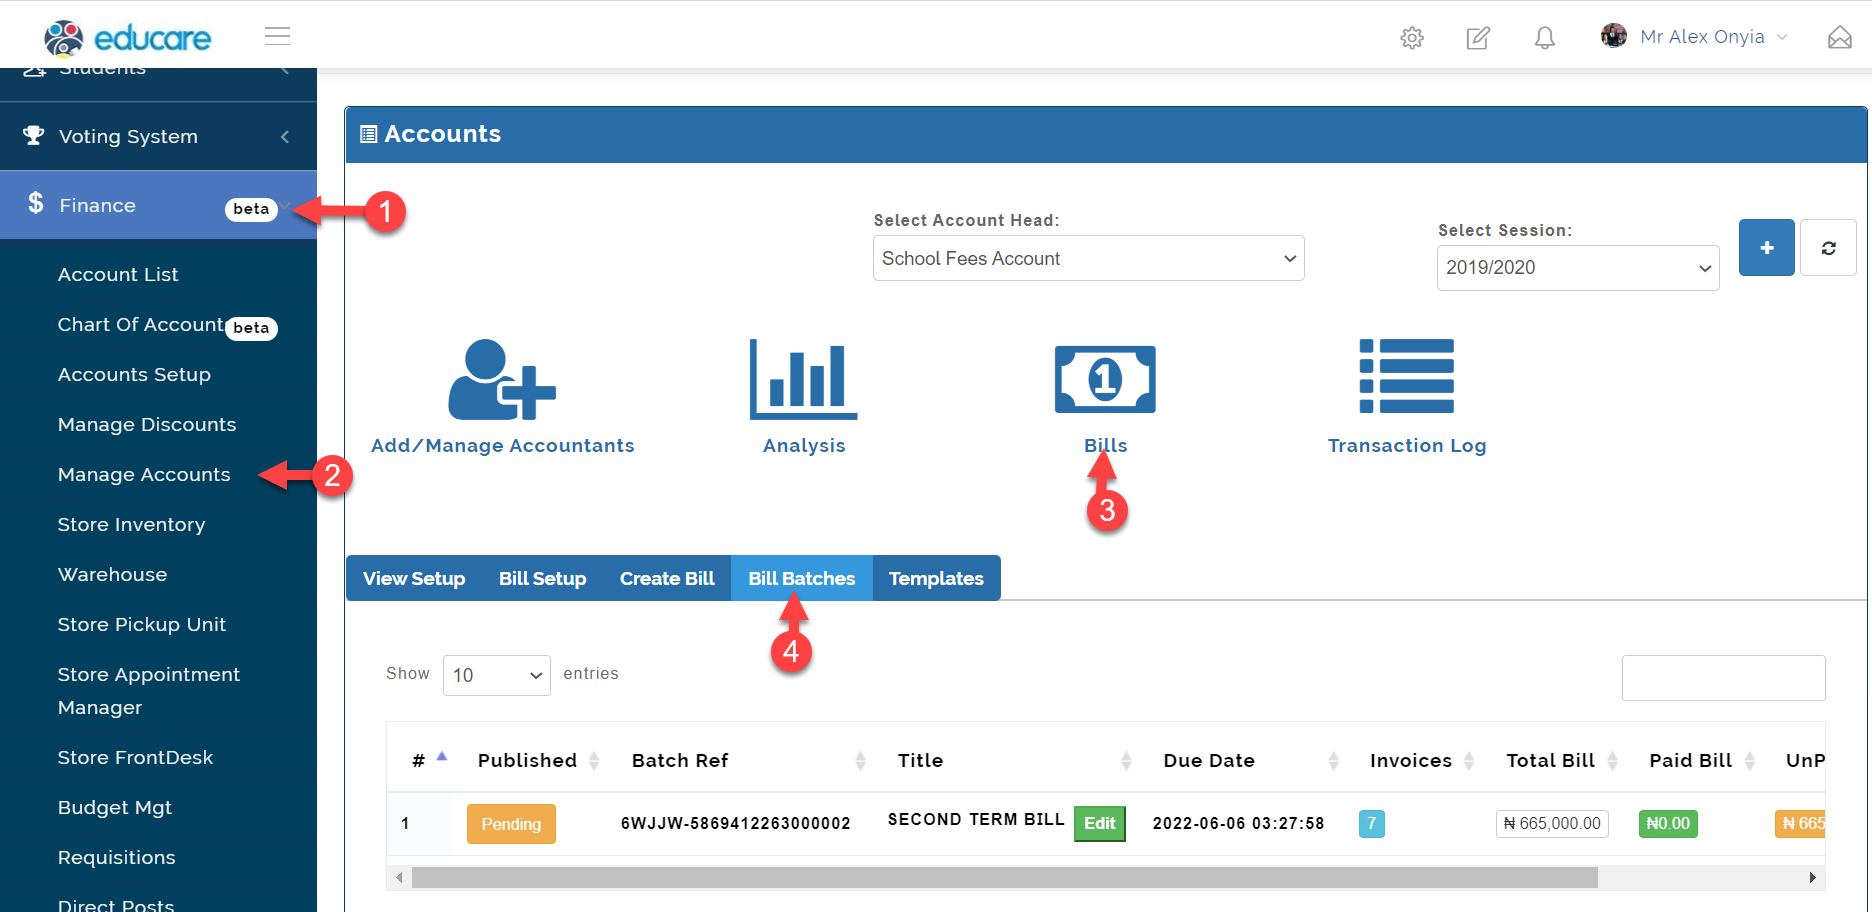
Task: Open Chart Of Account menu item
Action: 141,324
